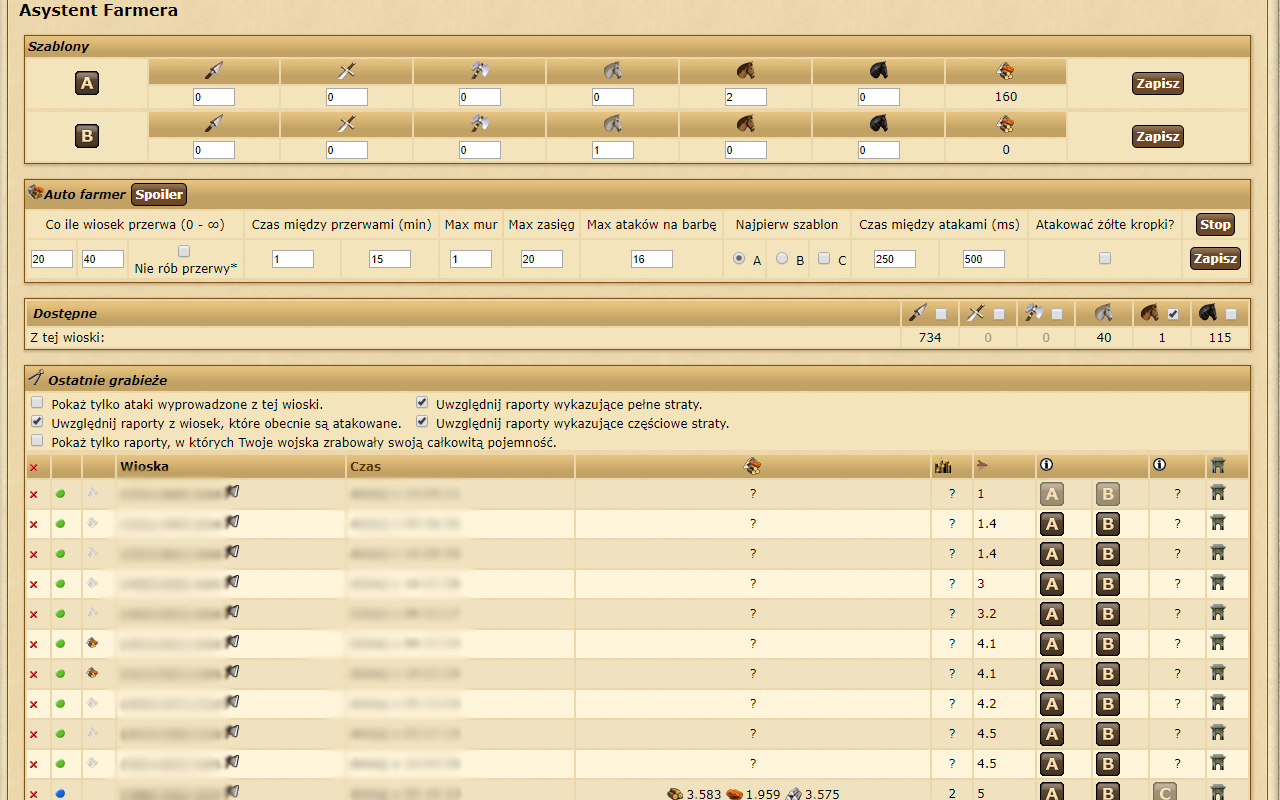
Task: Click the haul icon in the table header
Action: tap(753, 466)
